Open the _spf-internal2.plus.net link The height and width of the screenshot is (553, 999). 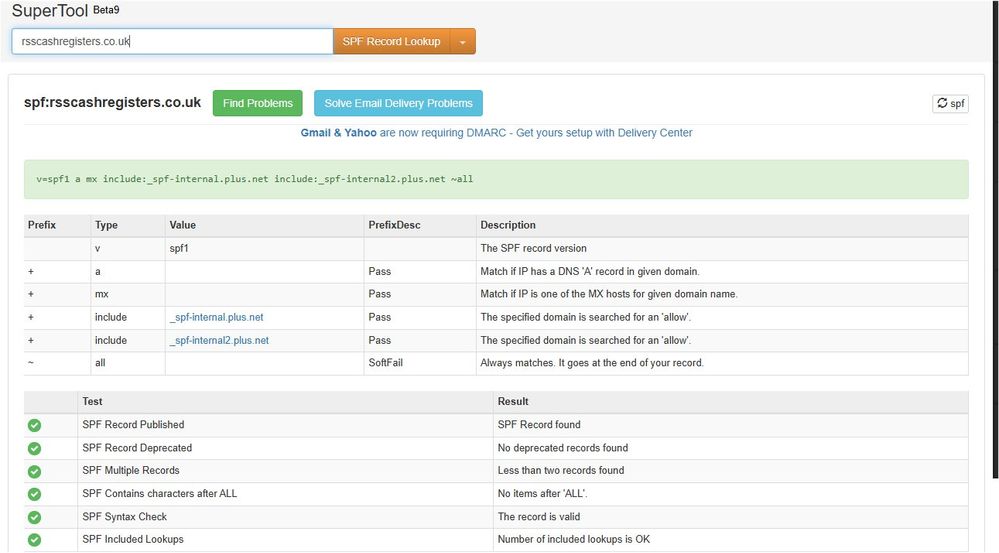[x=219, y=340]
